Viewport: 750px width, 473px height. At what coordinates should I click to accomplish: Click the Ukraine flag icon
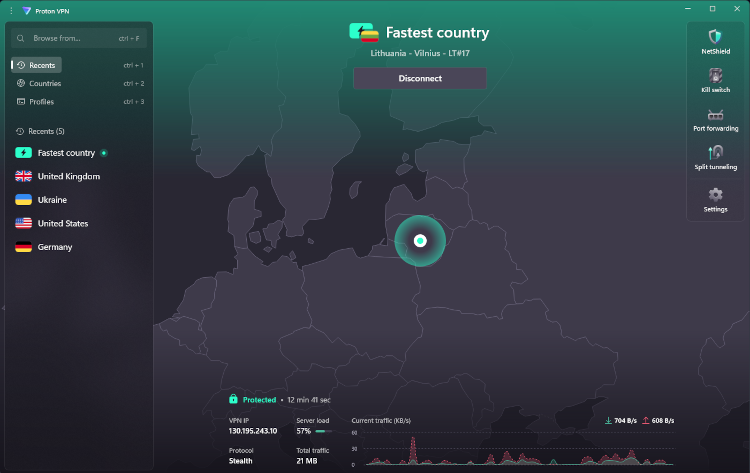pos(23,199)
